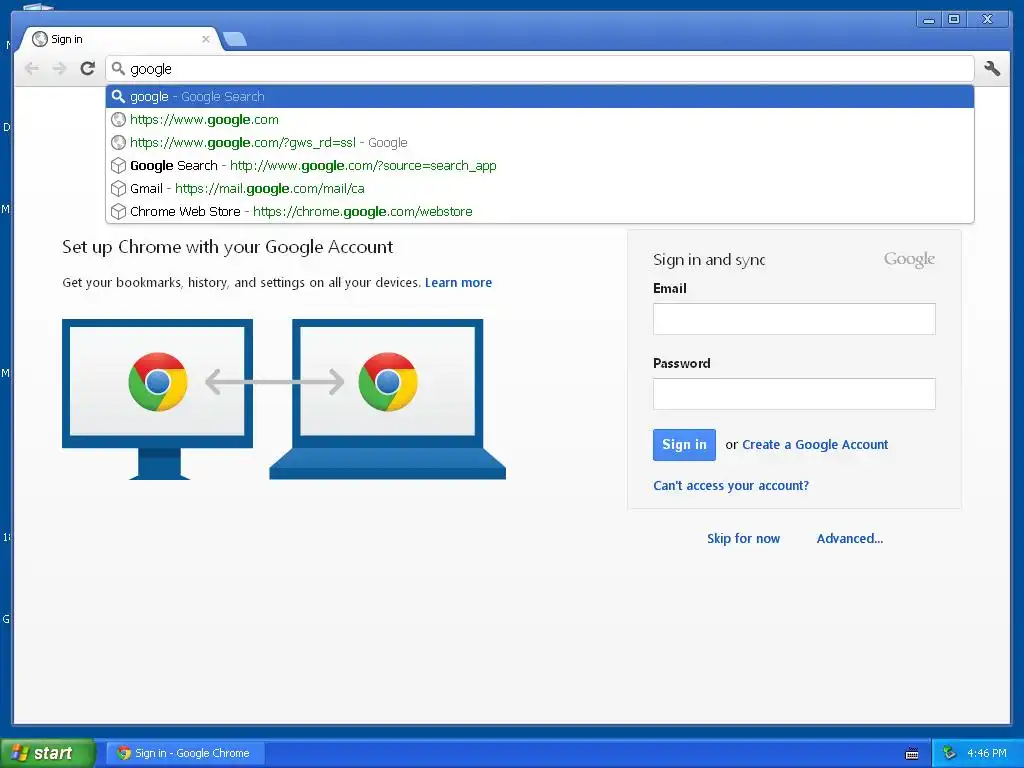The height and width of the screenshot is (768, 1024).
Task: Click the desktop monitor Chrome logo illustration
Action: point(158,382)
